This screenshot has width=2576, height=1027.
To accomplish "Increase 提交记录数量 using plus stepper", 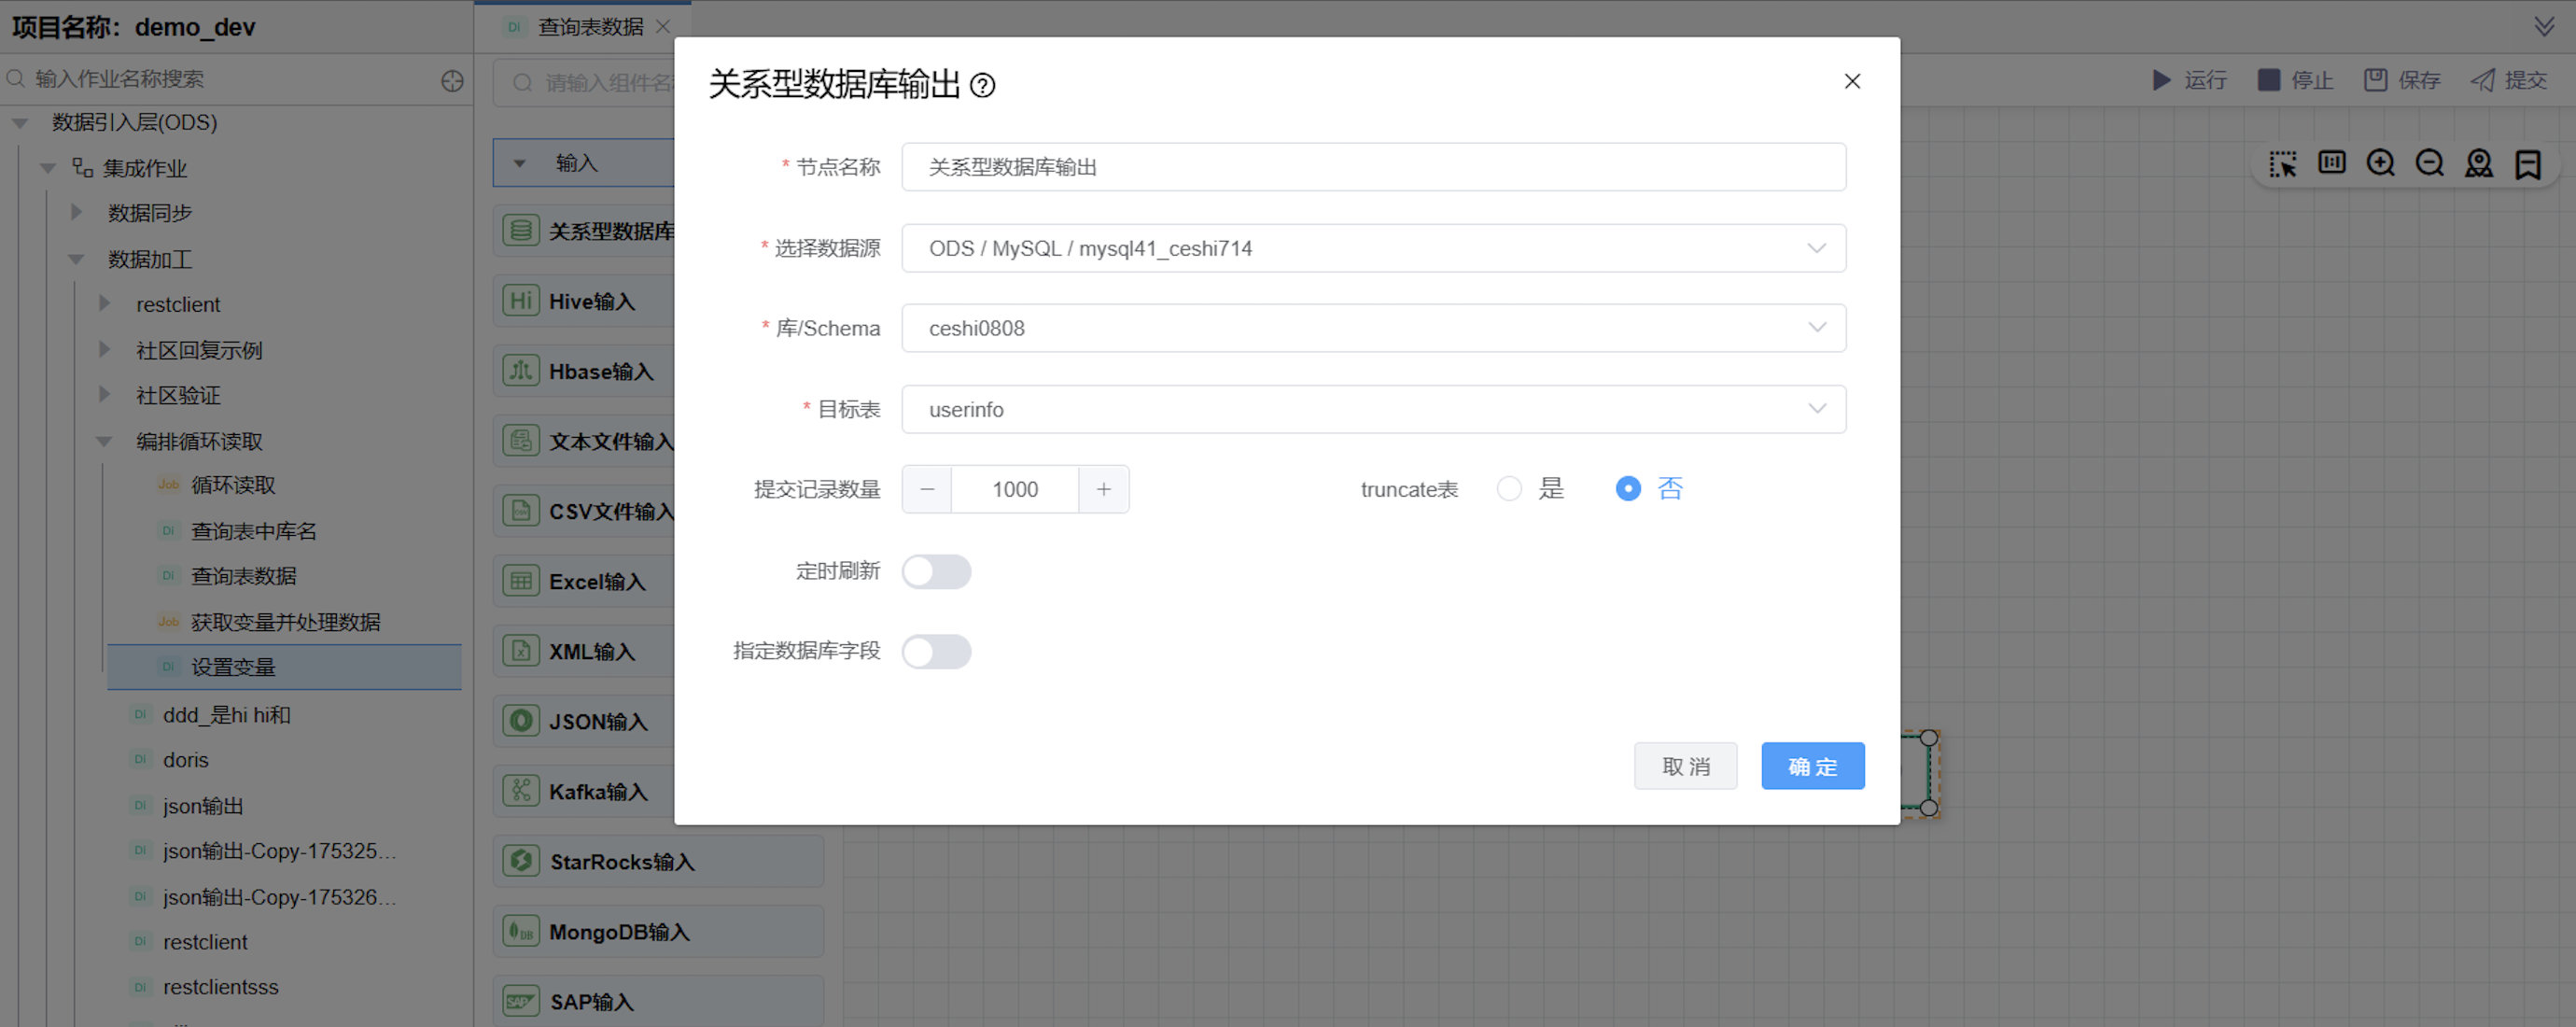I will coord(1103,489).
